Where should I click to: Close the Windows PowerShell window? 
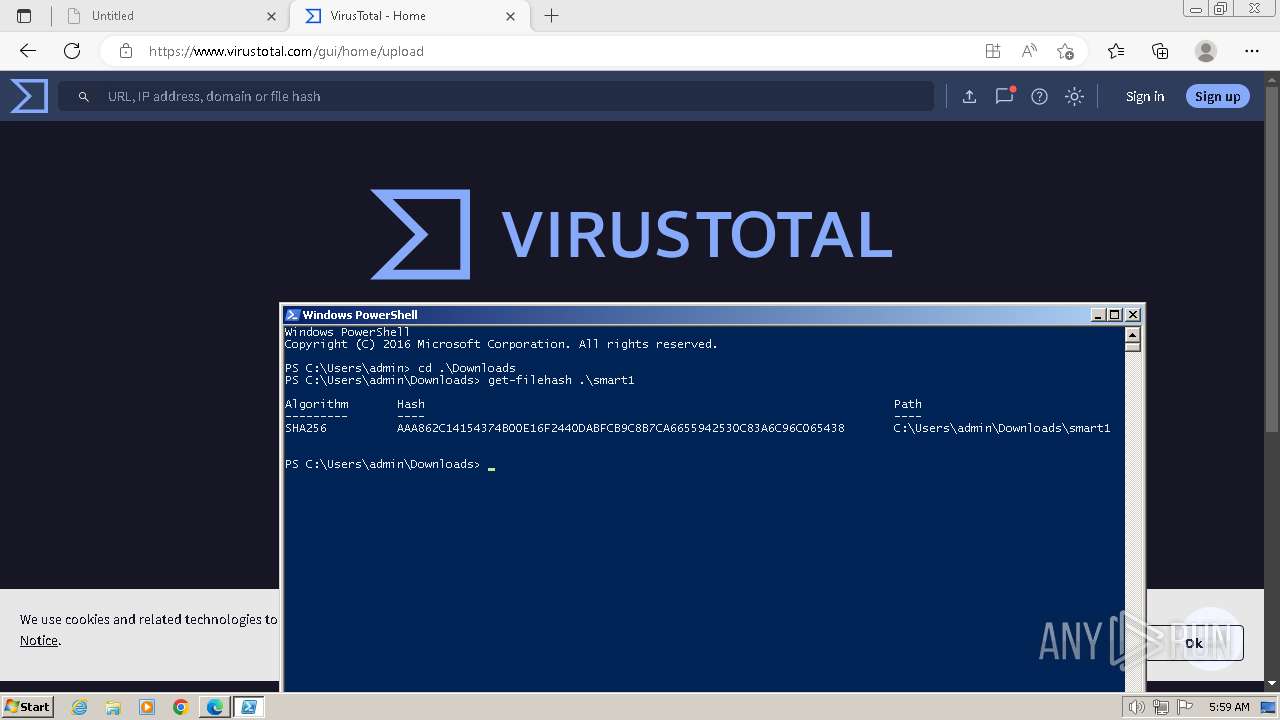point(1133,314)
